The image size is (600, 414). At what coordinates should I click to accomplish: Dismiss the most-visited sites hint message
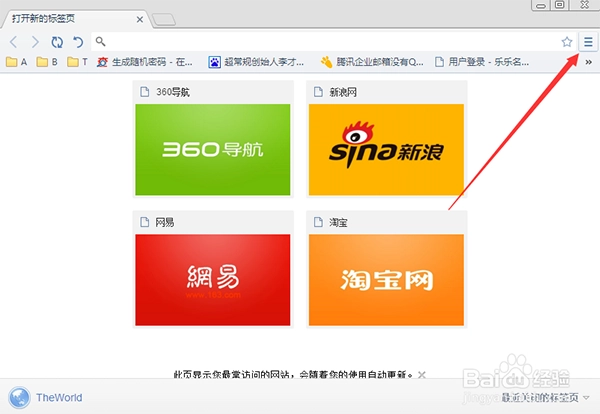pos(422,375)
